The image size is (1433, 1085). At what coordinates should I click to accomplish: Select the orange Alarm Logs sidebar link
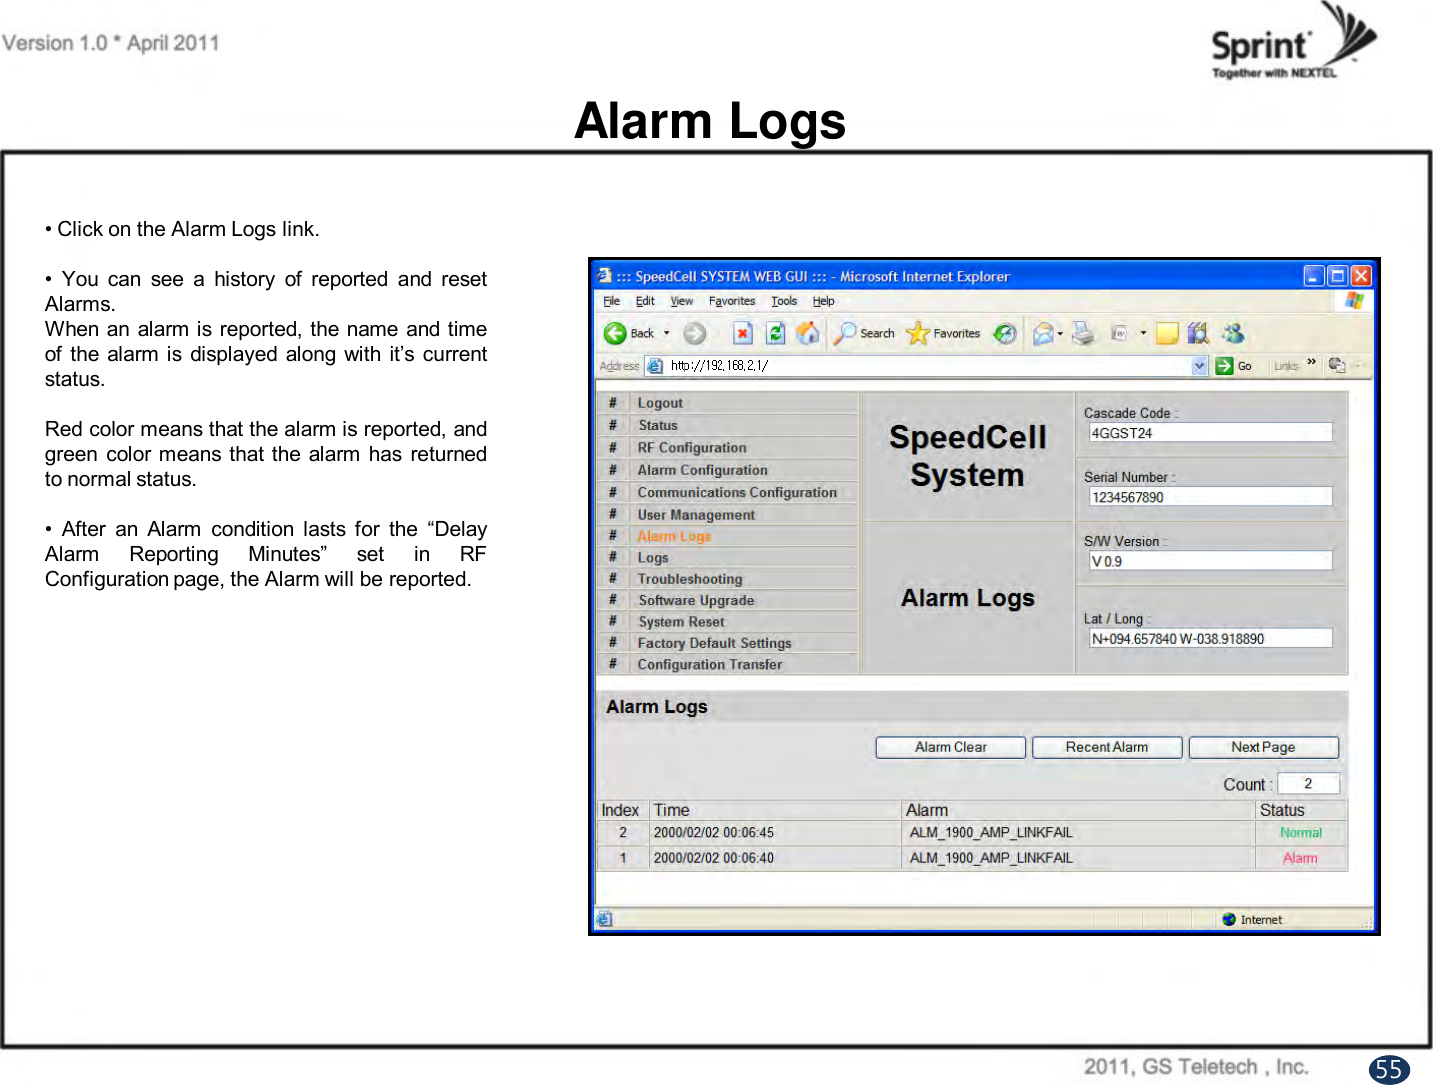pyautogui.click(x=674, y=536)
